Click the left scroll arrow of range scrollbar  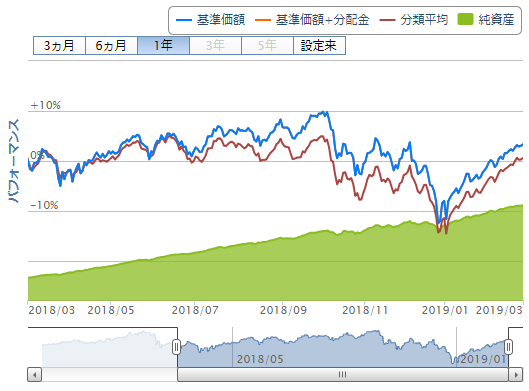coord(34,375)
